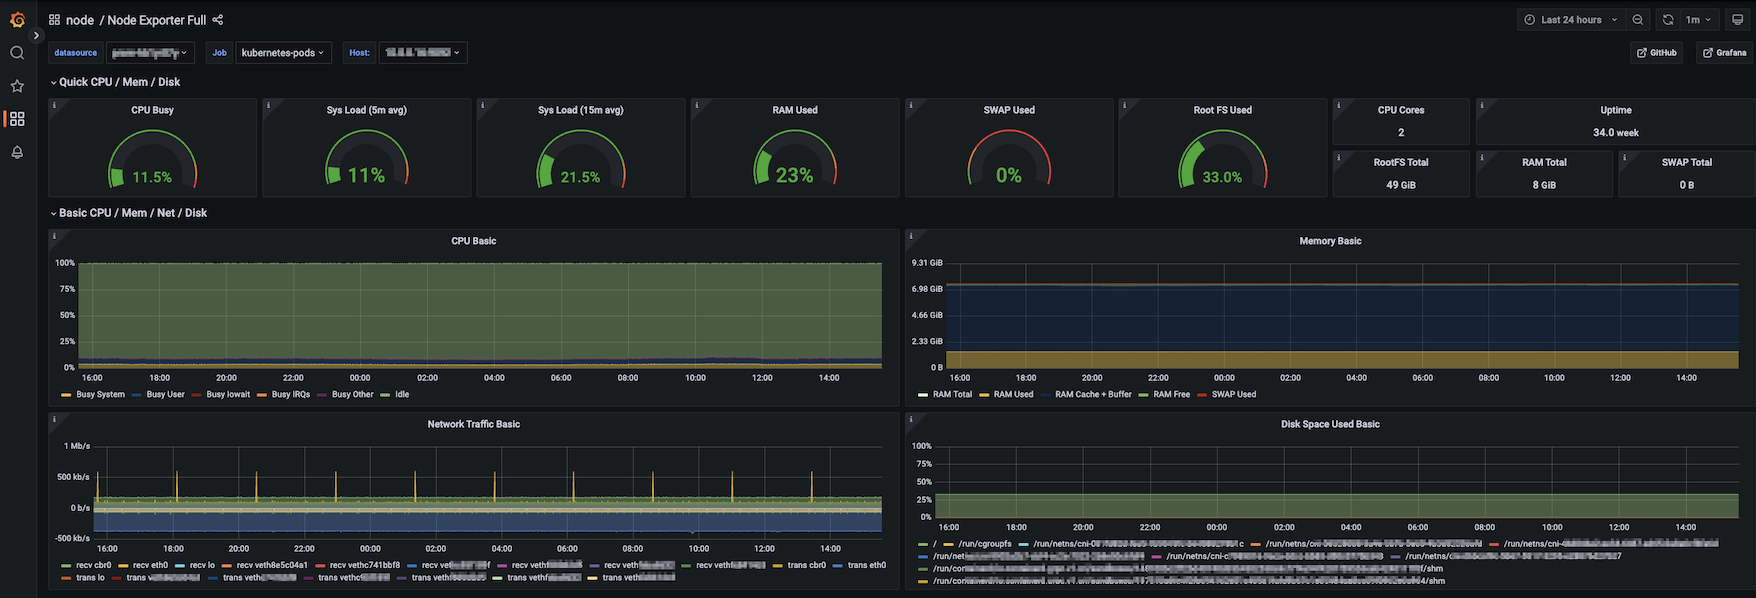Click the node folder breadcrumb
The width and height of the screenshot is (1756, 598).
coord(80,20)
